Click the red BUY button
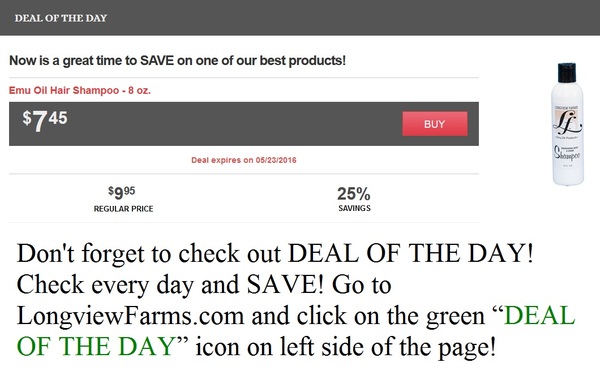 coord(435,124)
